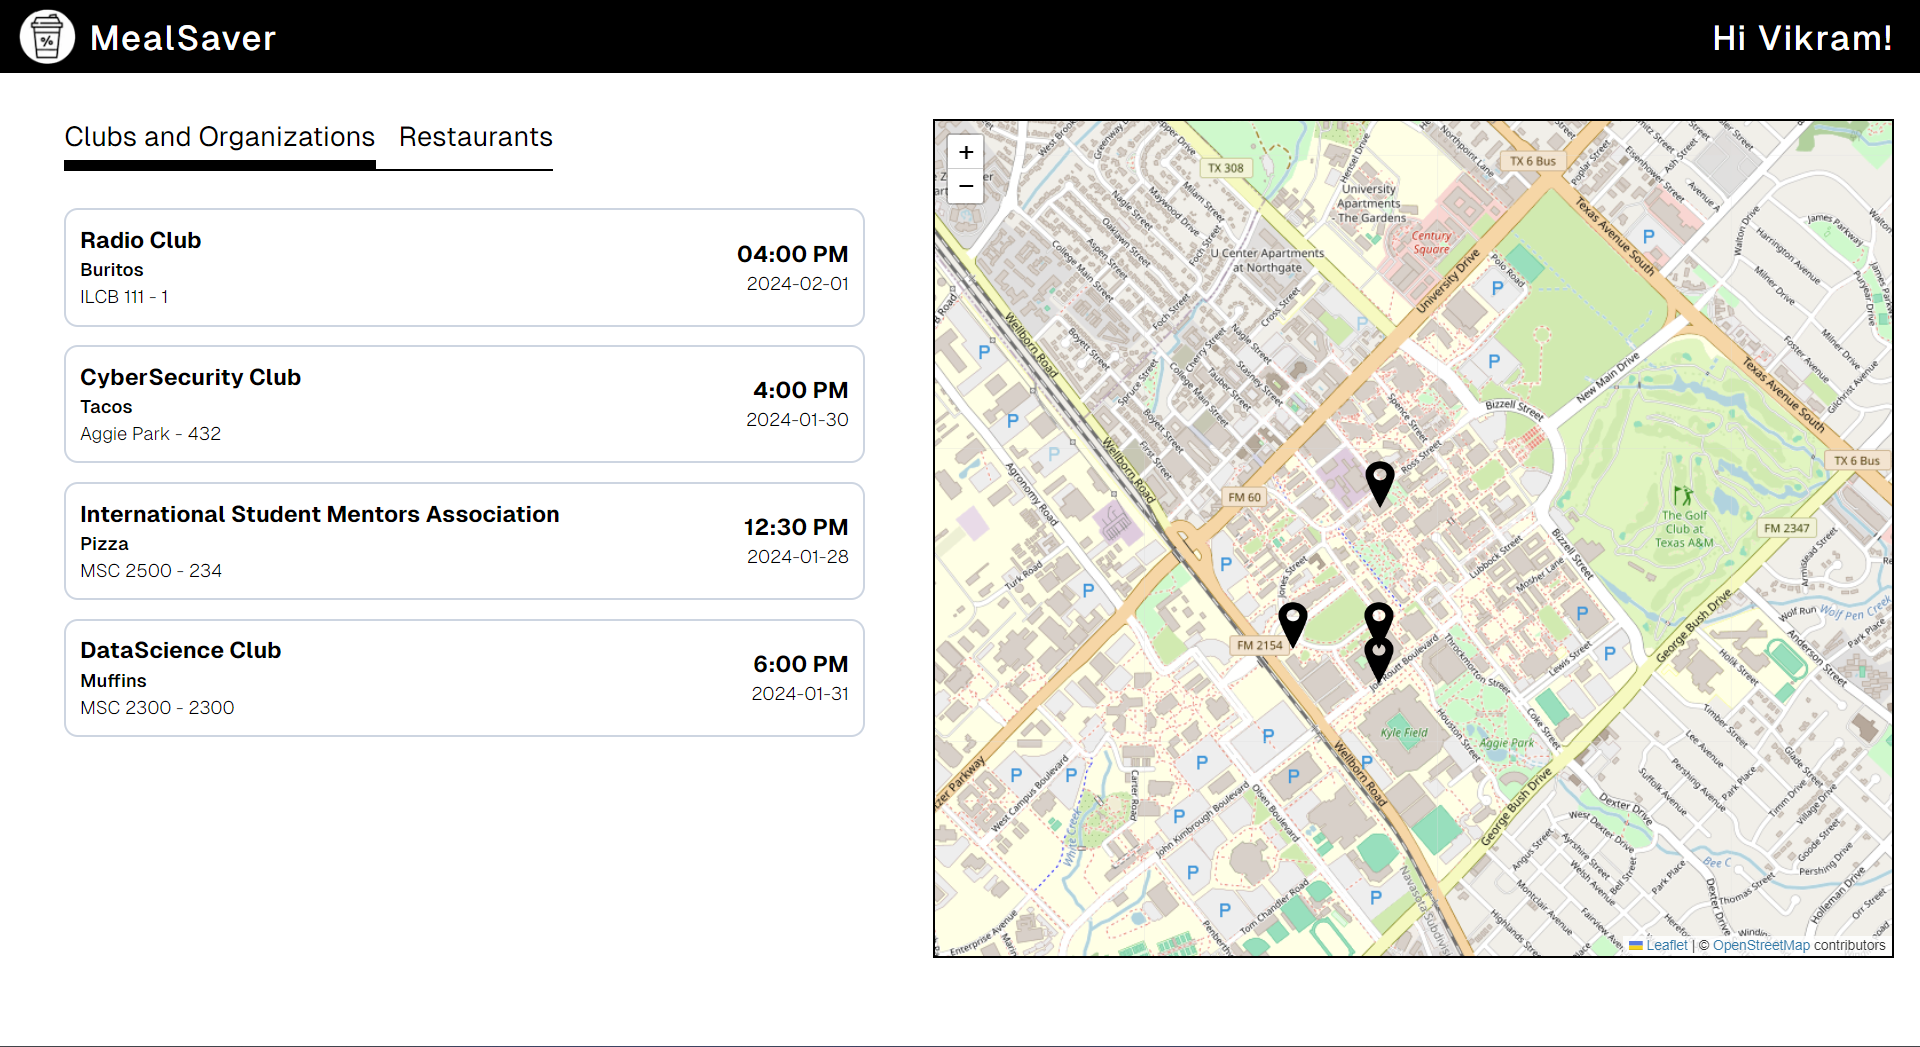Click the 2024-02-01 date
The image size is (1920, 1047).
pyautogui.click(x=798, y=284)
